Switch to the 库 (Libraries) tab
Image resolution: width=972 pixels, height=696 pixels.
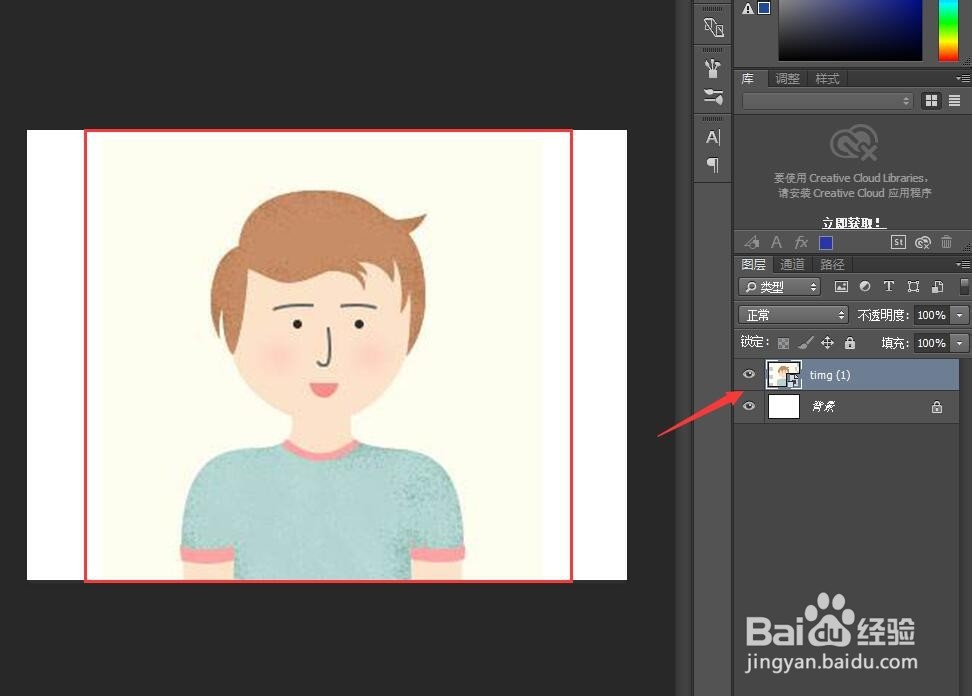pos(748,79)
